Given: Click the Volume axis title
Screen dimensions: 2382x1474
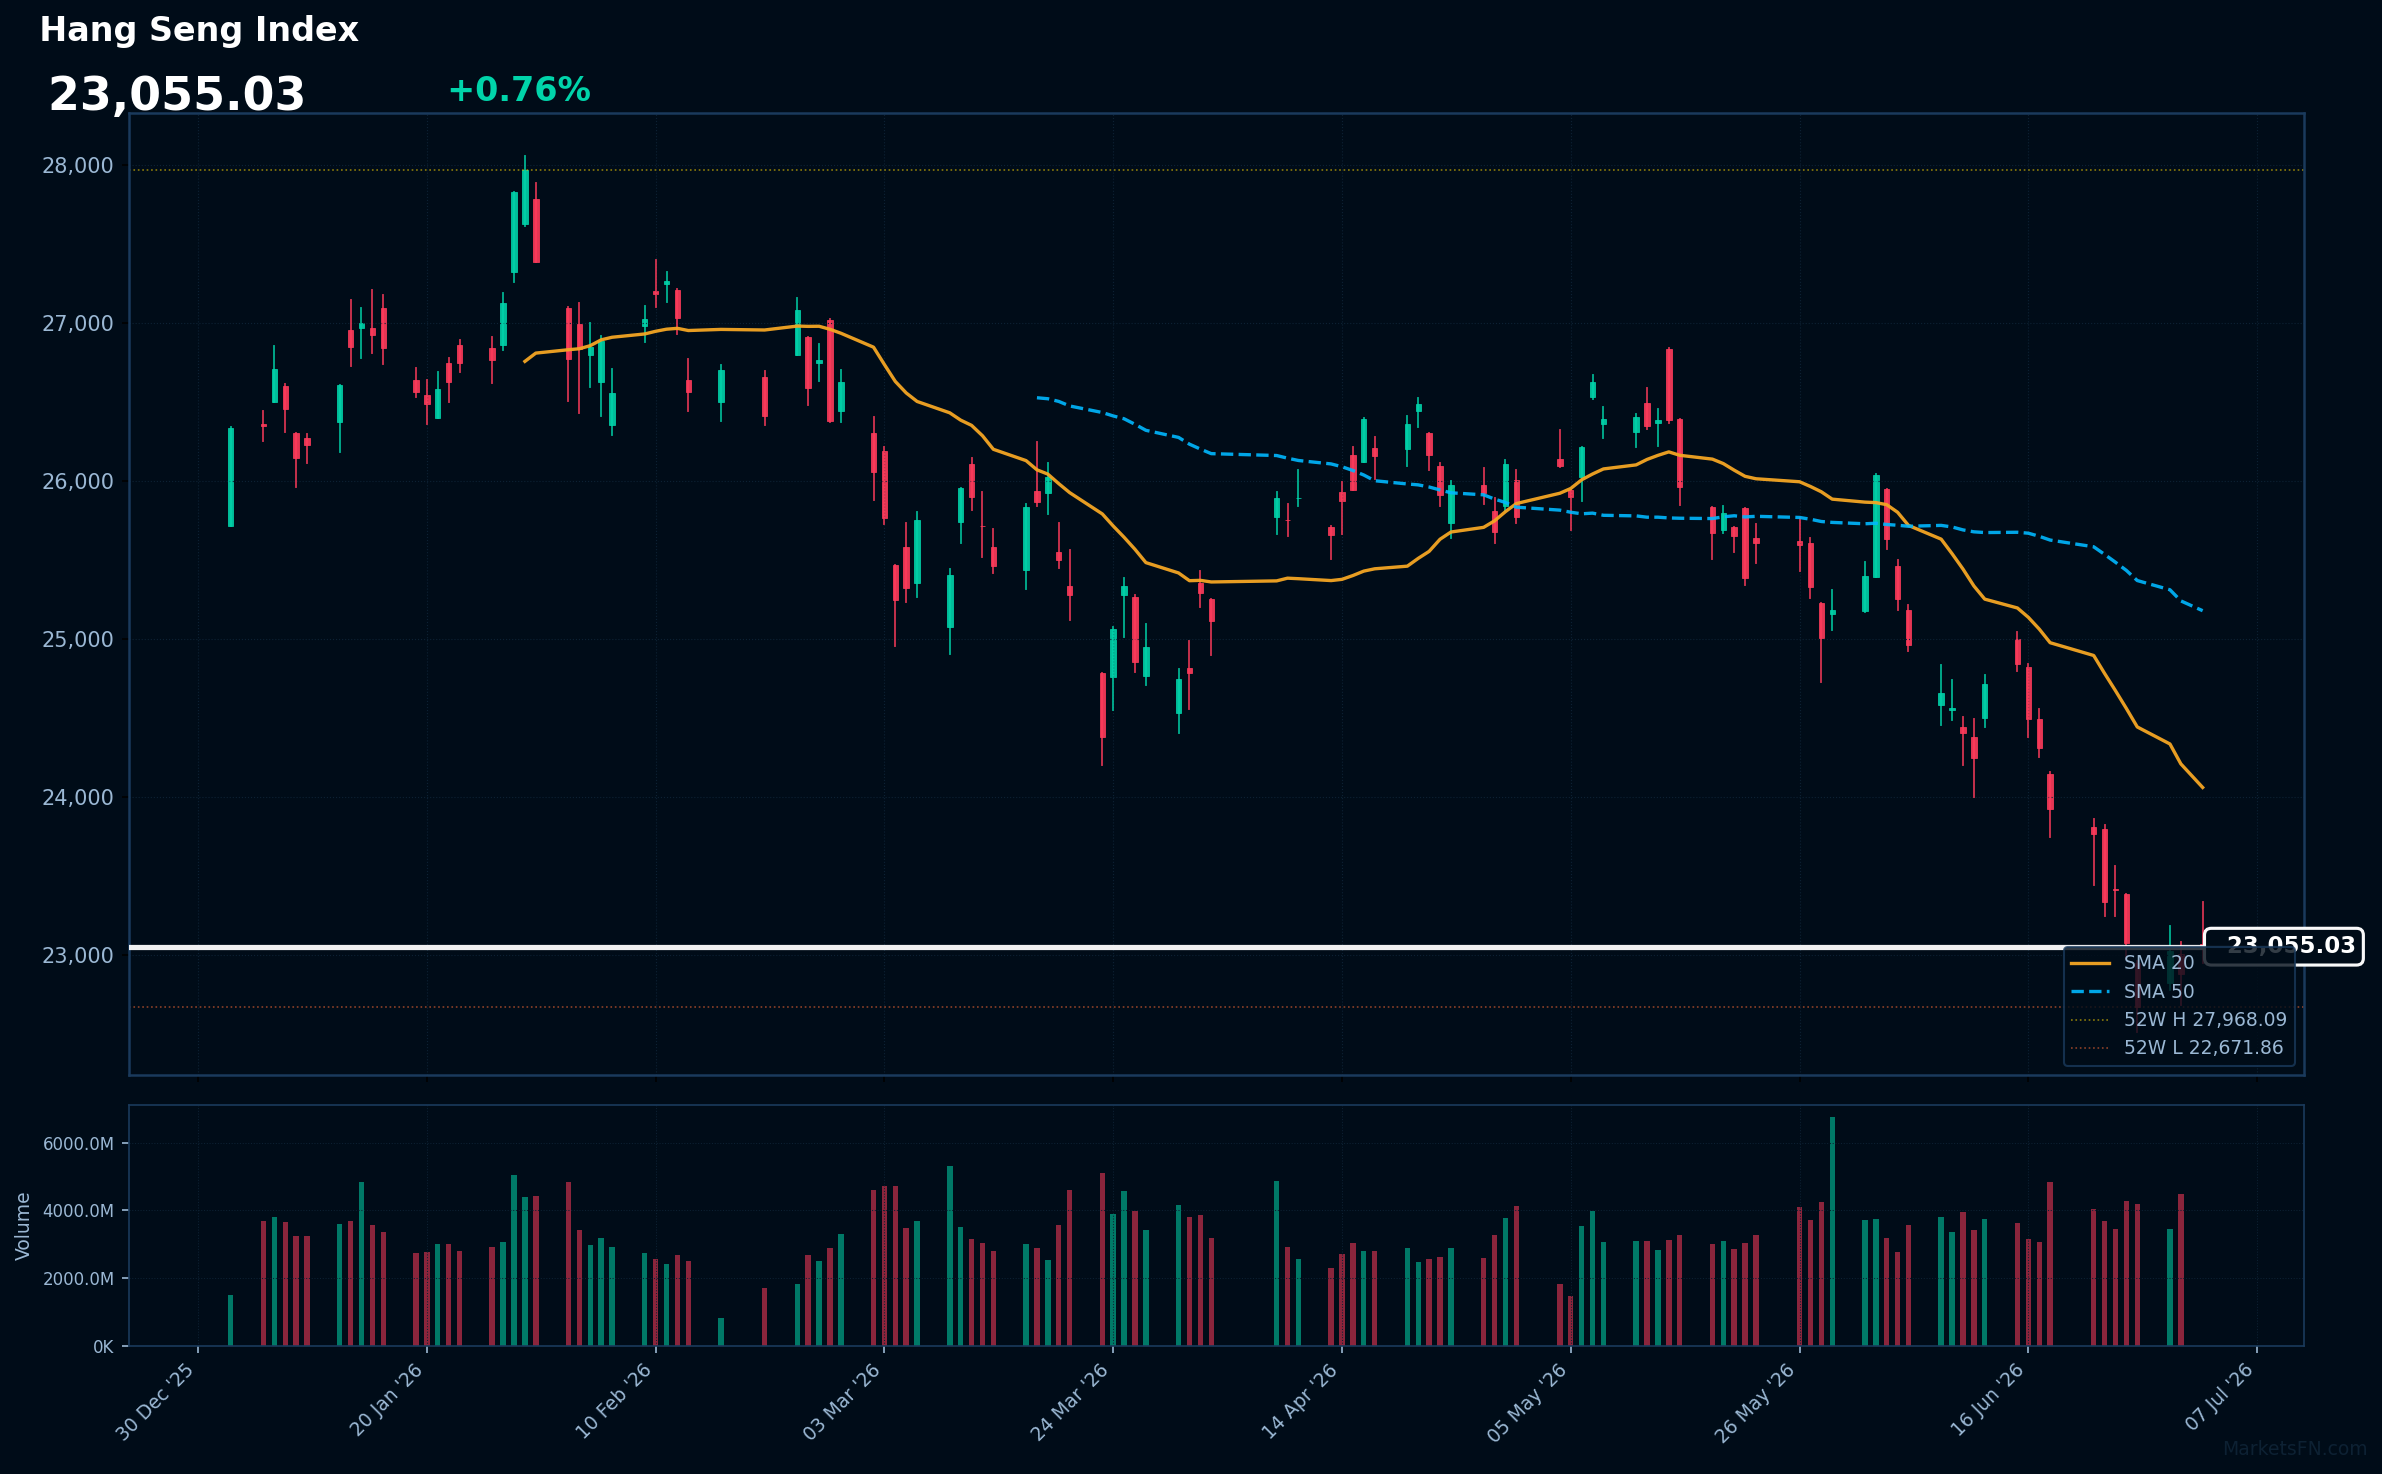Looking at the screenshot, I should (x=23, y=1226).
